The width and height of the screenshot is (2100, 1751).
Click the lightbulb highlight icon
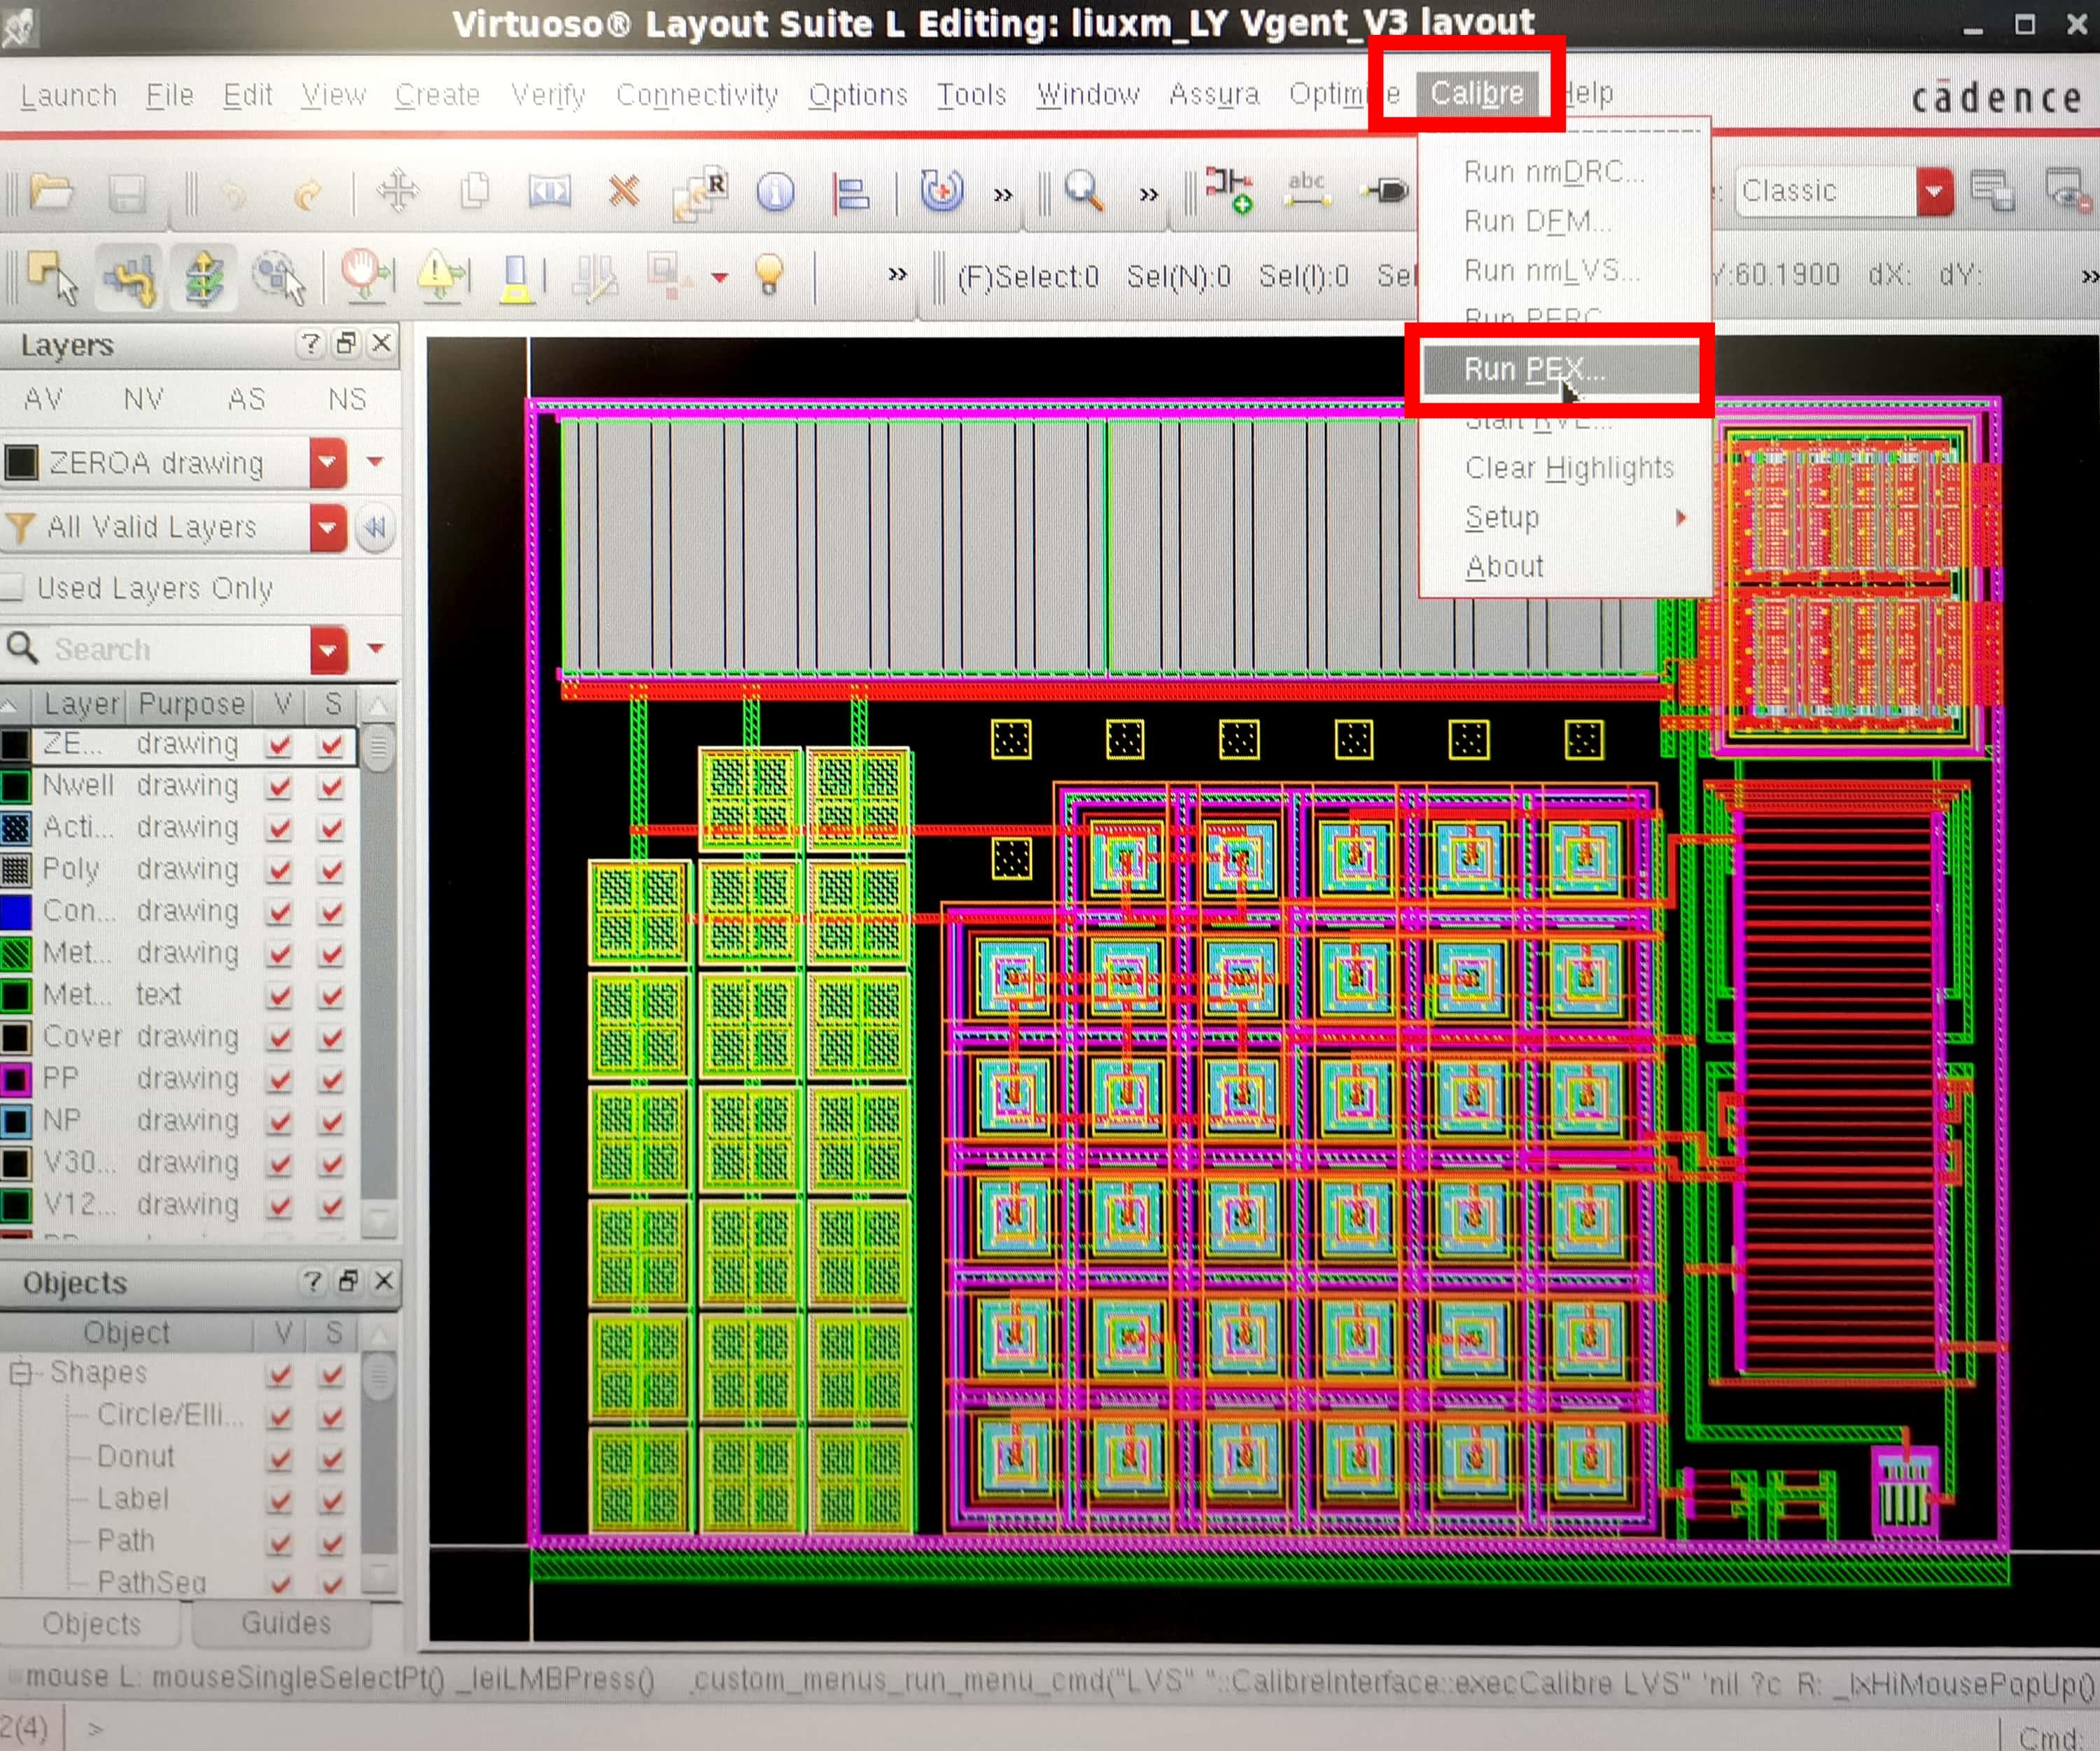pyautogui.click(x=768, y=274)
